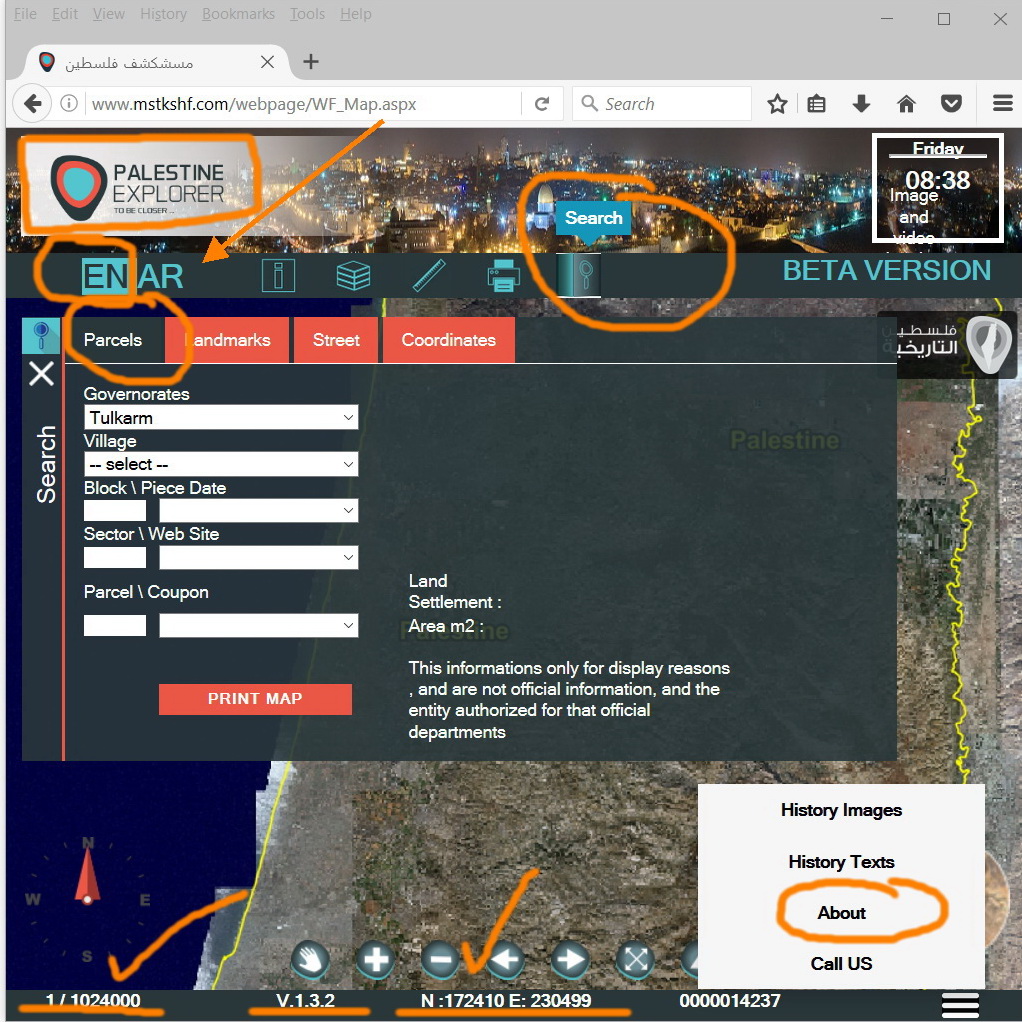Close the Search panel with X

[x=42, y=373]
